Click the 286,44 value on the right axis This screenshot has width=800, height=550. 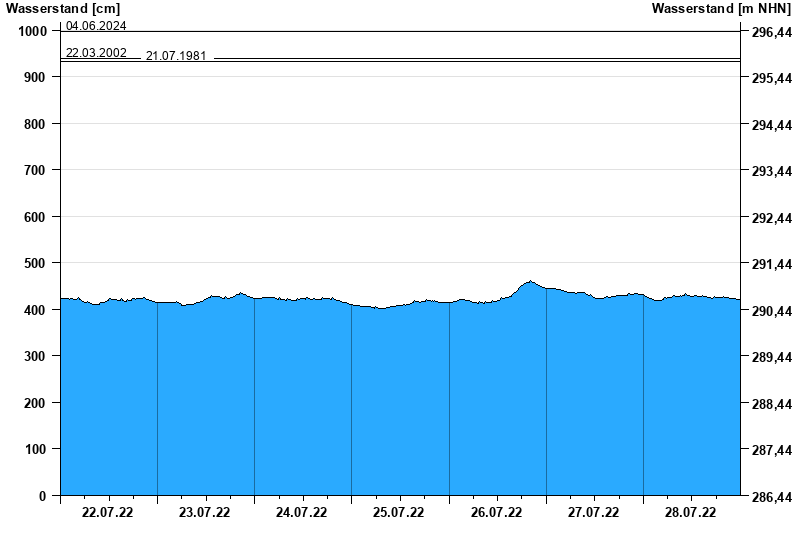tap(771, 497)
